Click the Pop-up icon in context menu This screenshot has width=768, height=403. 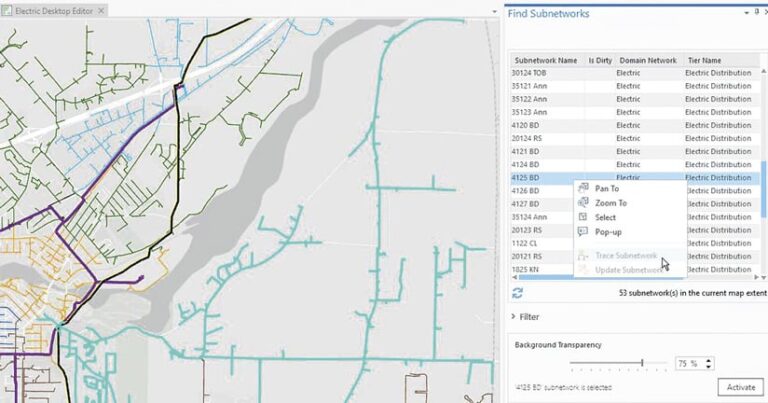(583, 232)
